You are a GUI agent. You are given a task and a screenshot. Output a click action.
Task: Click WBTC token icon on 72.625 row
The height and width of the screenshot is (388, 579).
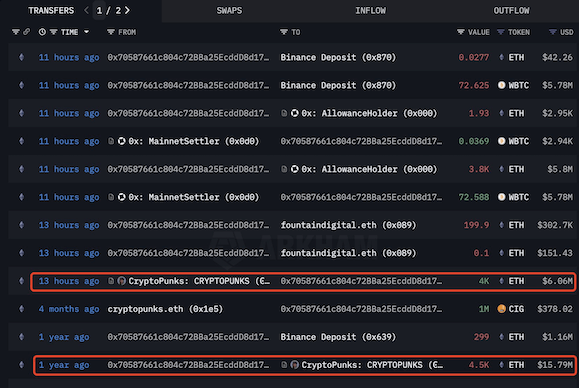tap(501, 85)
